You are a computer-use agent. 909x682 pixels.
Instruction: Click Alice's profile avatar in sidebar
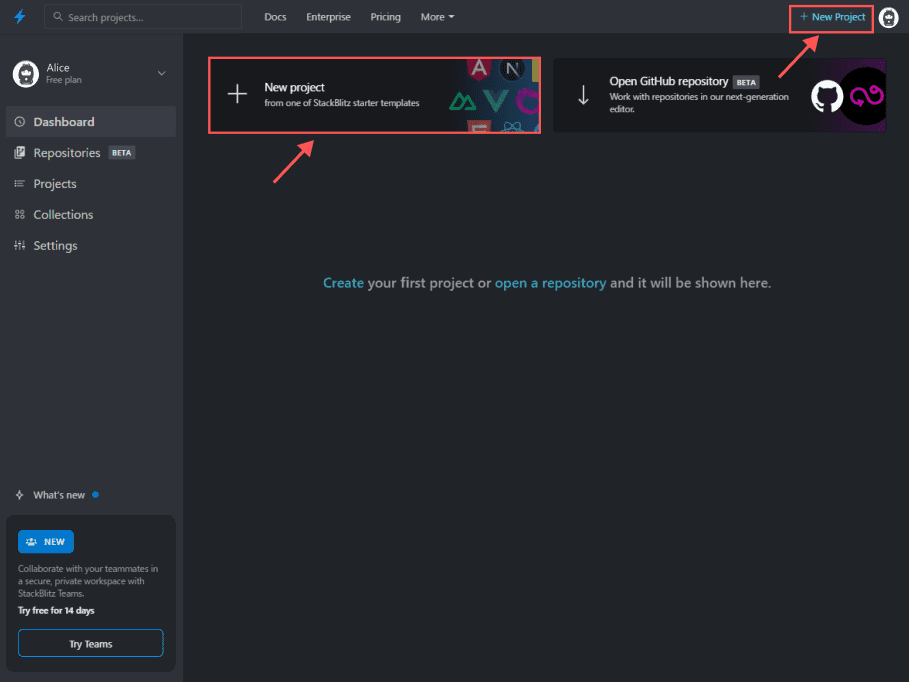point(26,74)
